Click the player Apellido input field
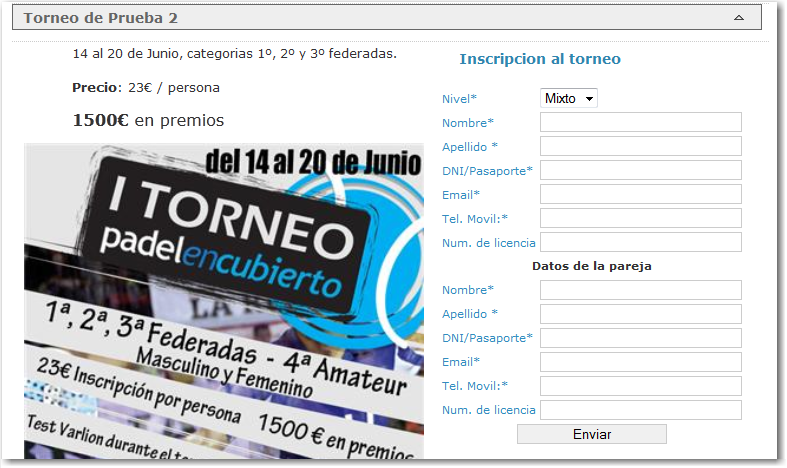This screenshot has width=787, height=468. [640, 146]
